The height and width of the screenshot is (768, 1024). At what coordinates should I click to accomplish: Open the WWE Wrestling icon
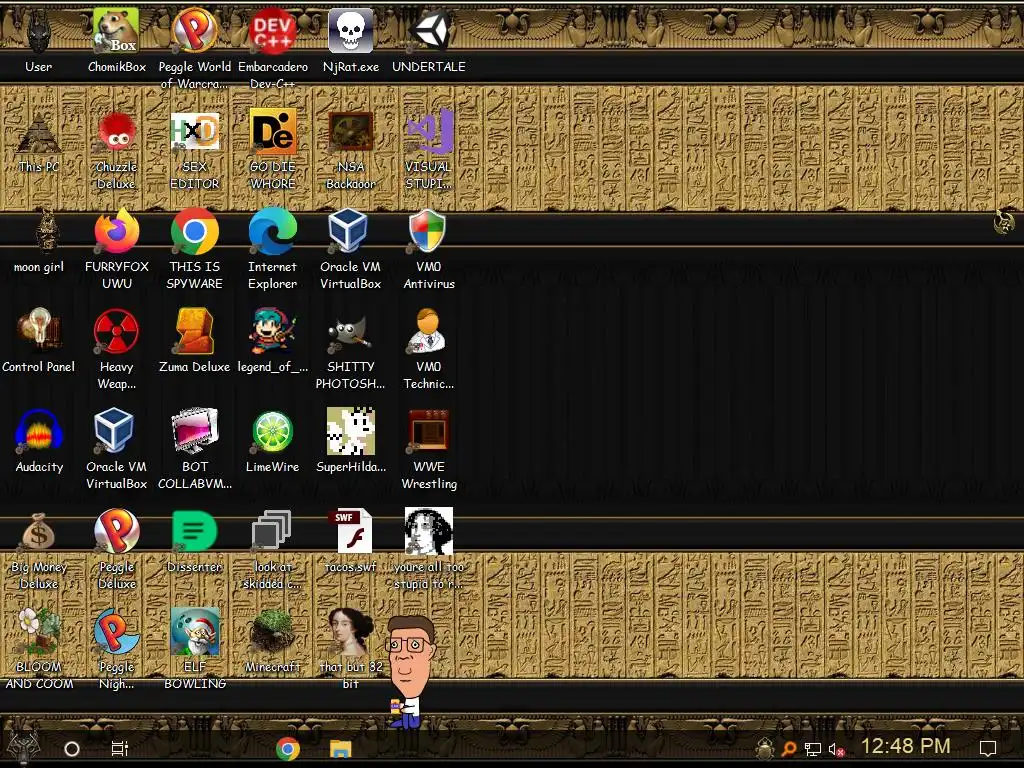429,431
